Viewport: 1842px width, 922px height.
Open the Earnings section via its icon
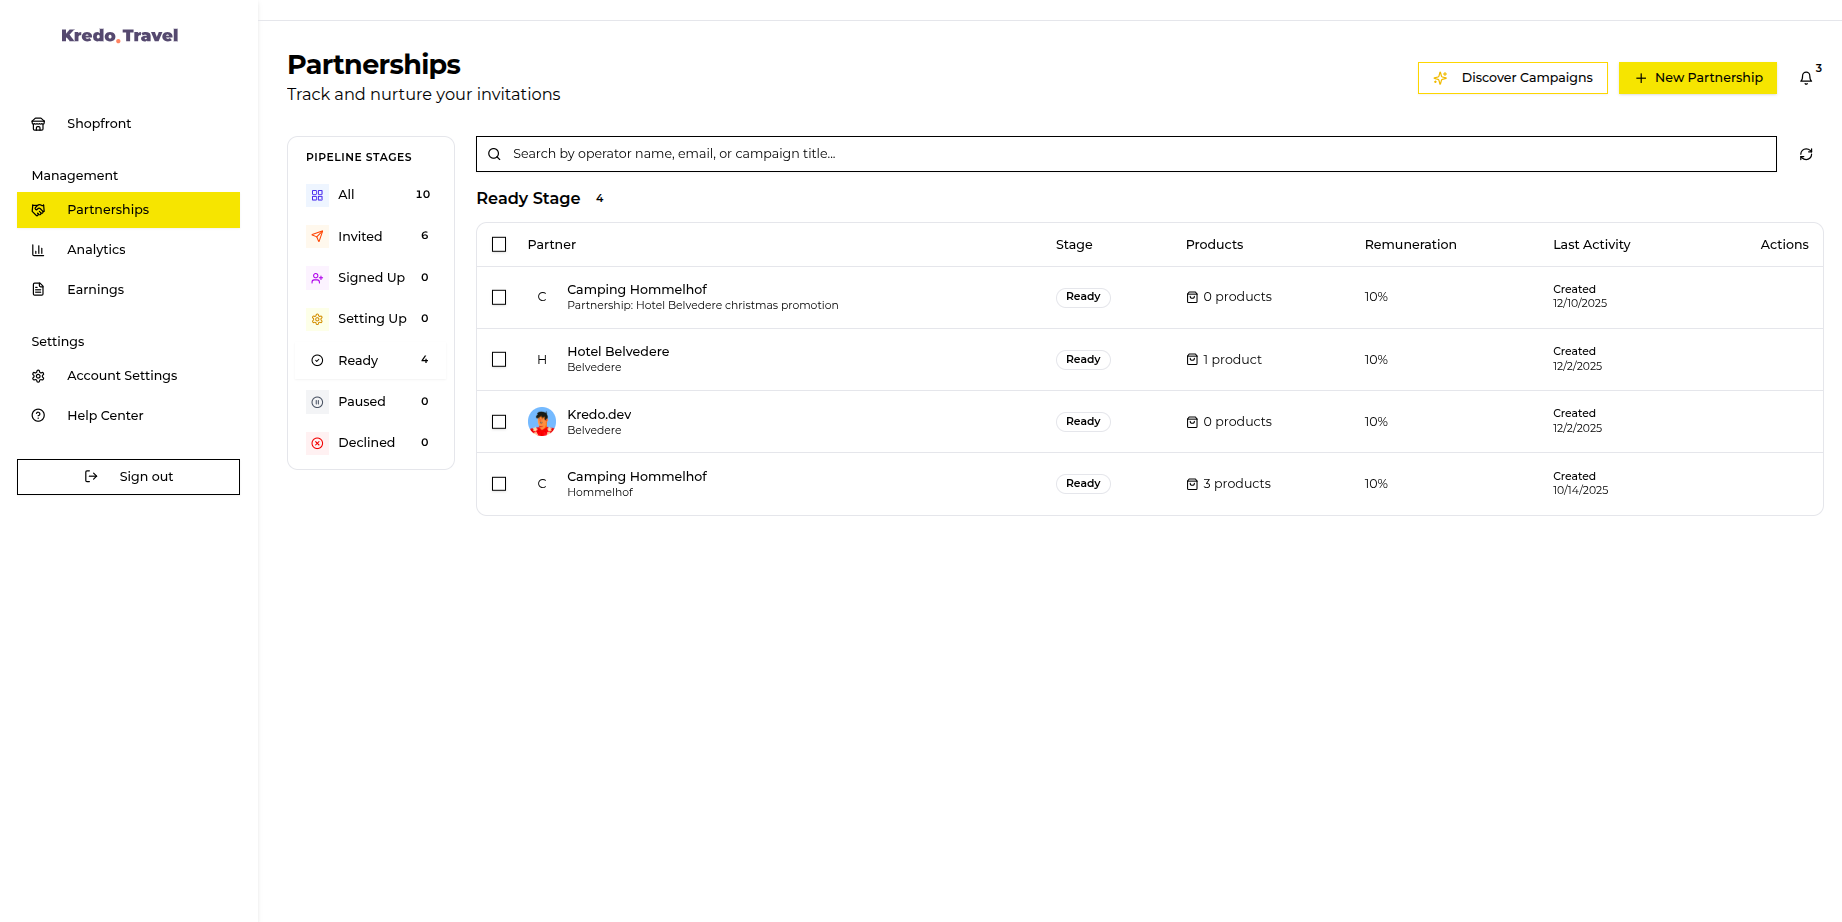[x=38, y=289]
